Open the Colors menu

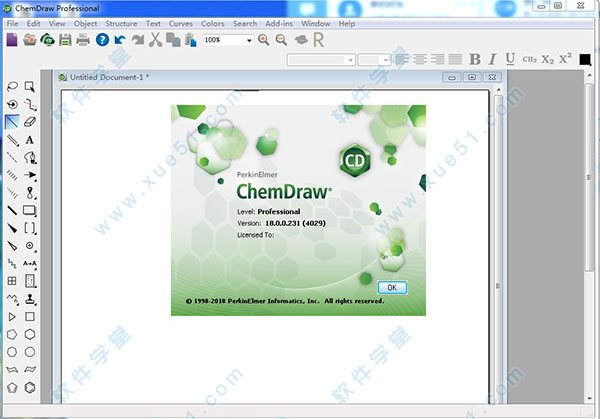[213, 24]
